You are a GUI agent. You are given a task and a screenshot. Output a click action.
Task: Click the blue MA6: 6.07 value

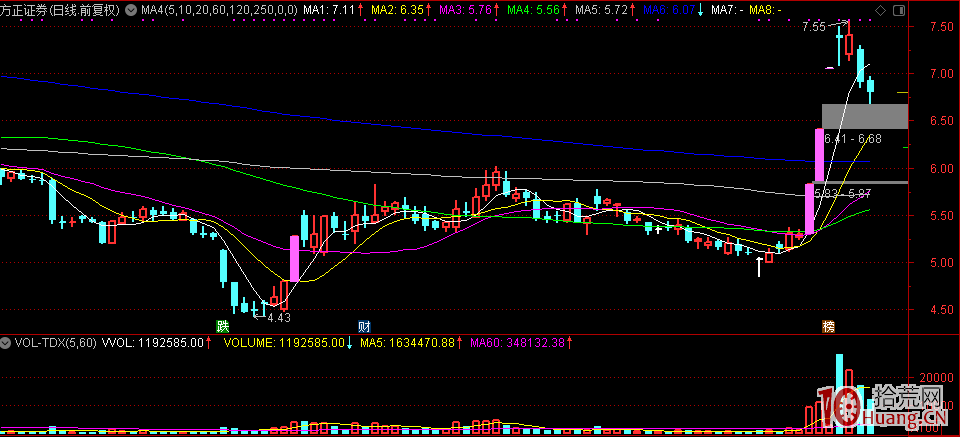[x=670, y=10]
